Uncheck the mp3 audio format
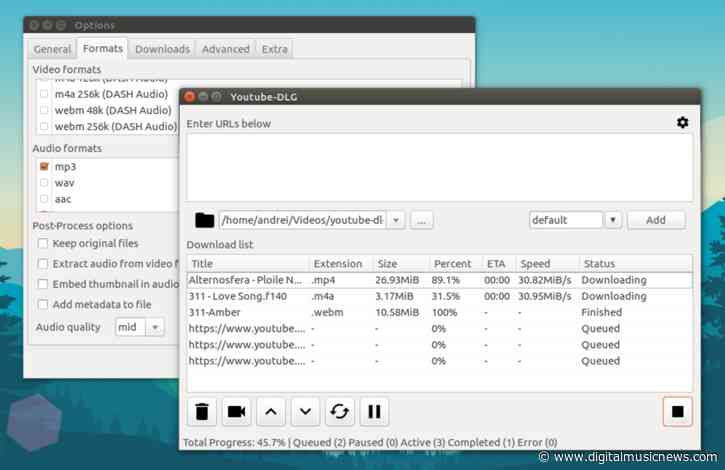This screenshot has width=725, height=470. coord(44,166)
